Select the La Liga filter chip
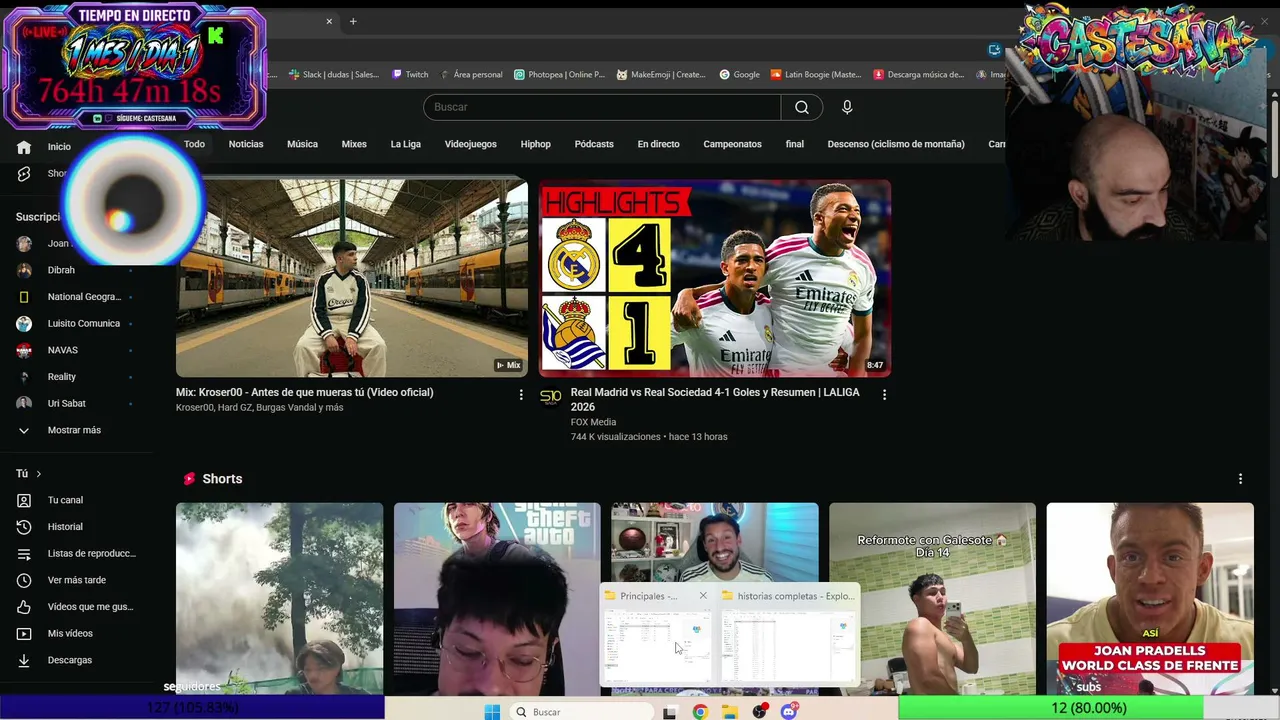This screenshot has height=720, width=1280. click(405, 144)
